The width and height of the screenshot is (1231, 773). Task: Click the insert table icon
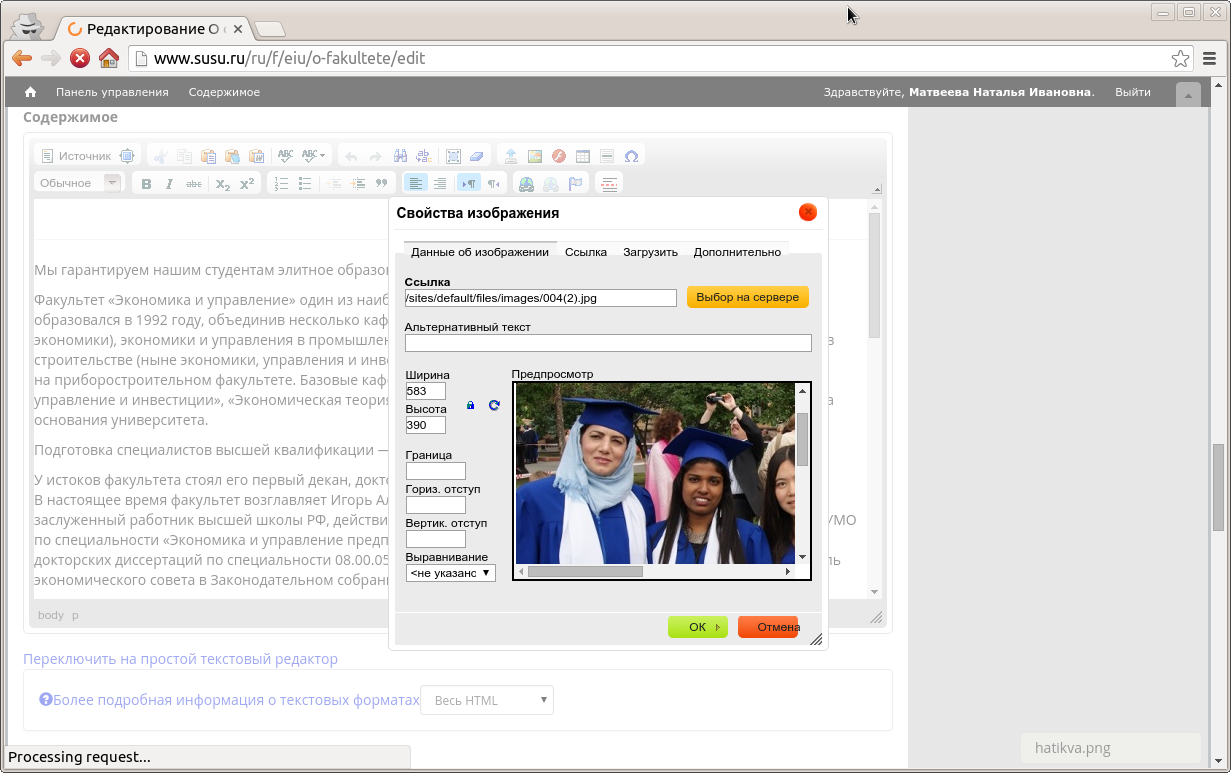[x=583, y=156]
